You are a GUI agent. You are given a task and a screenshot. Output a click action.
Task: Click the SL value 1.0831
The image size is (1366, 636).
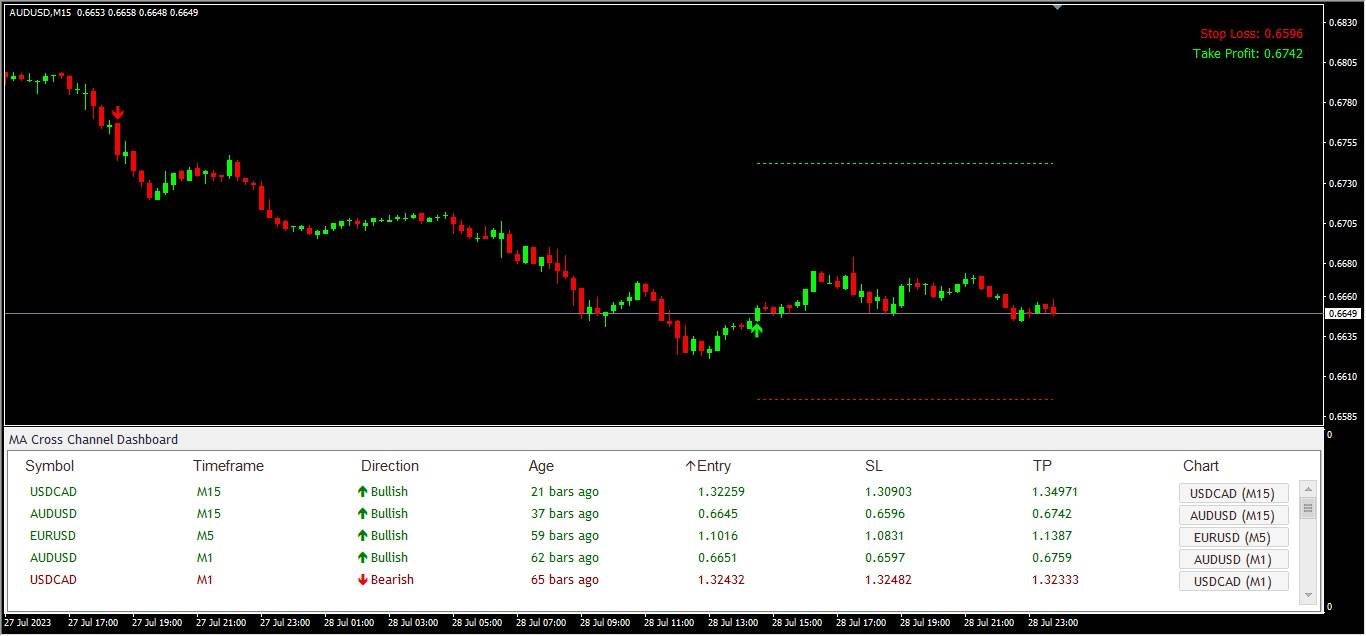885,535
